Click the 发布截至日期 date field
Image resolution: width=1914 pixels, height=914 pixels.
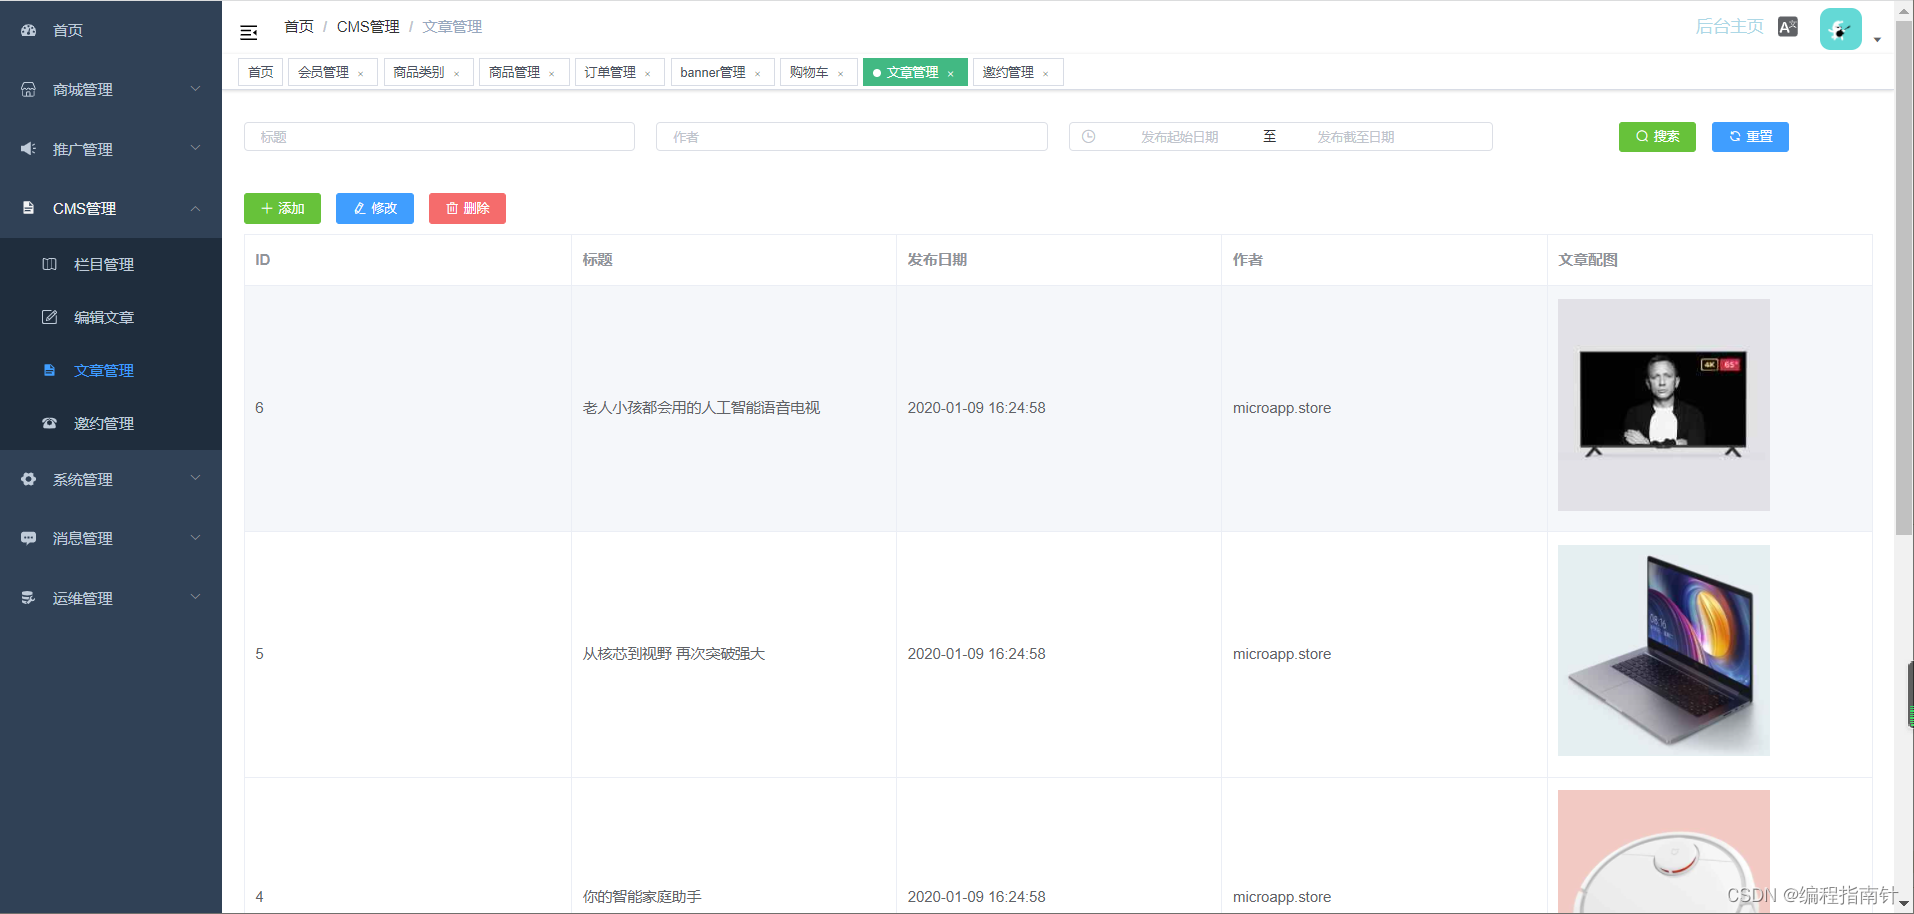[x=1356, y=137]
